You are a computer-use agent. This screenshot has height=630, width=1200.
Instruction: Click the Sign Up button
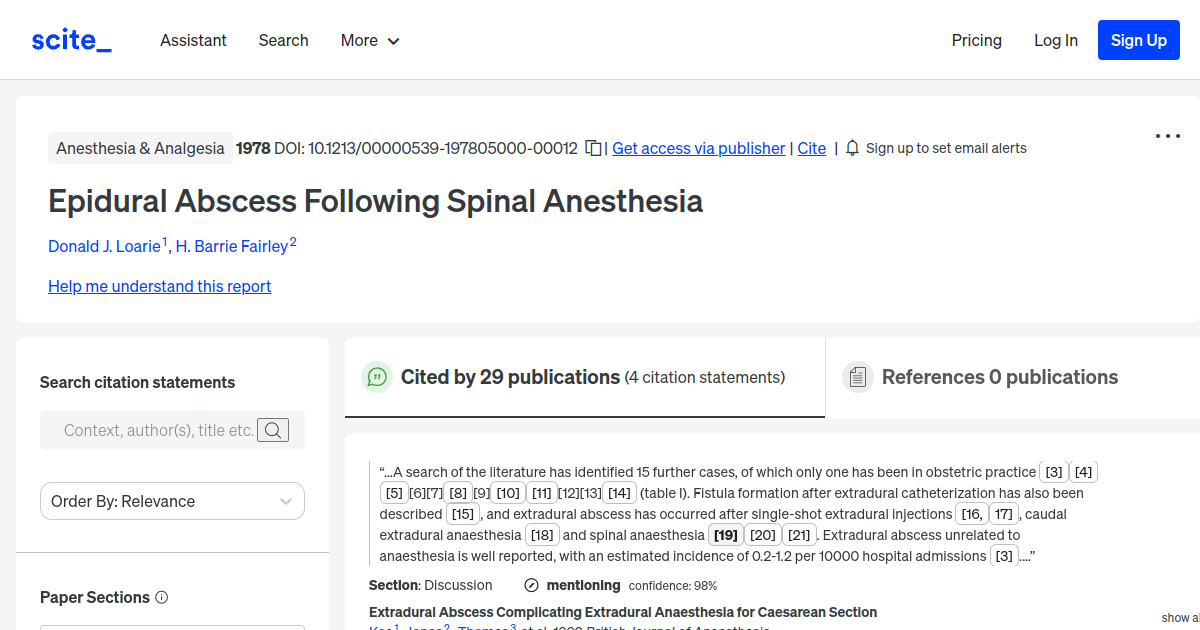click(x=1138, y=40)
